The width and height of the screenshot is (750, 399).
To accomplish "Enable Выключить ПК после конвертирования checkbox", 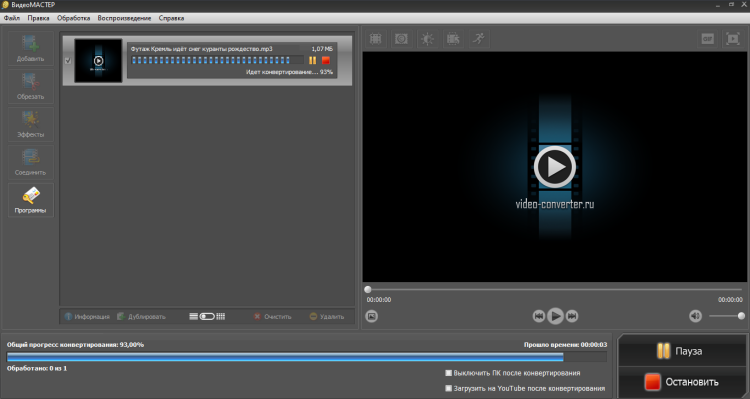I will (449, 373).
